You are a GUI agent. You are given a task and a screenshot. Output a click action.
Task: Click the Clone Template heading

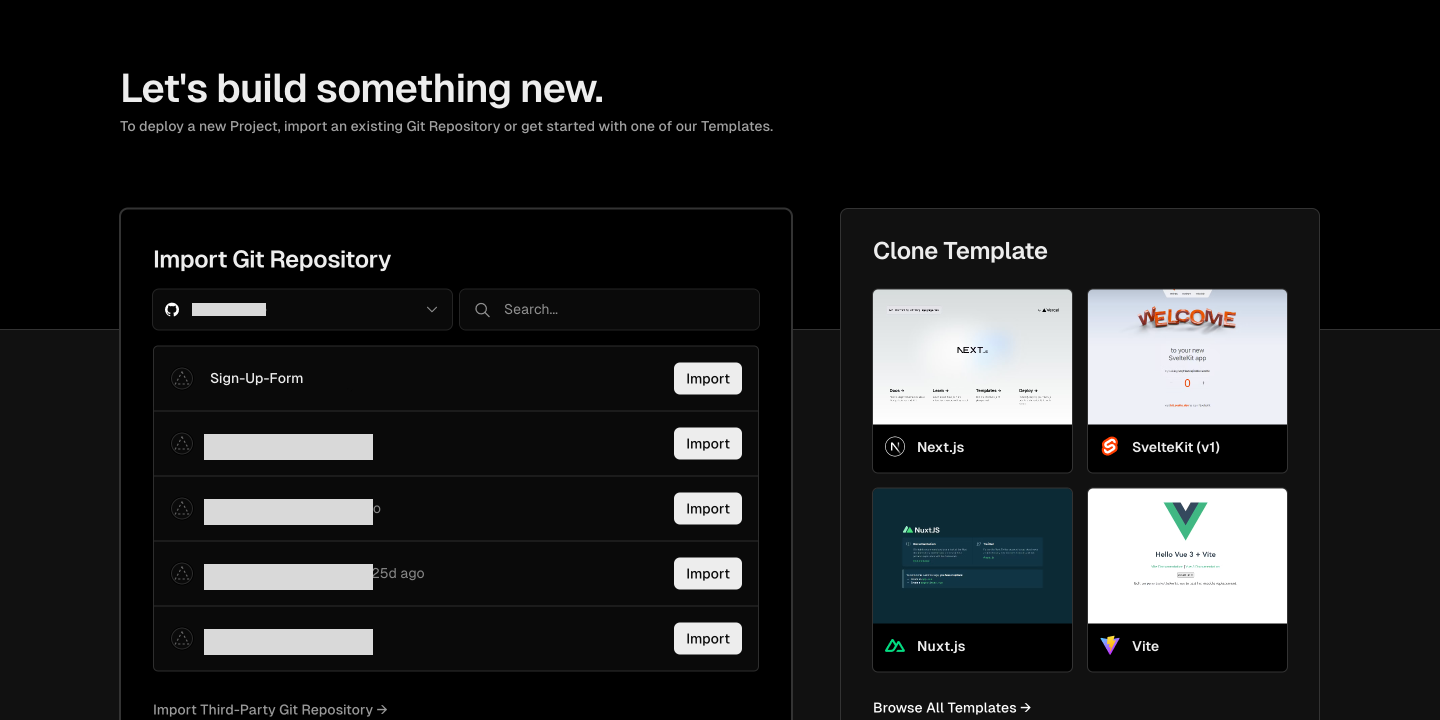click(x=960, y=251)
